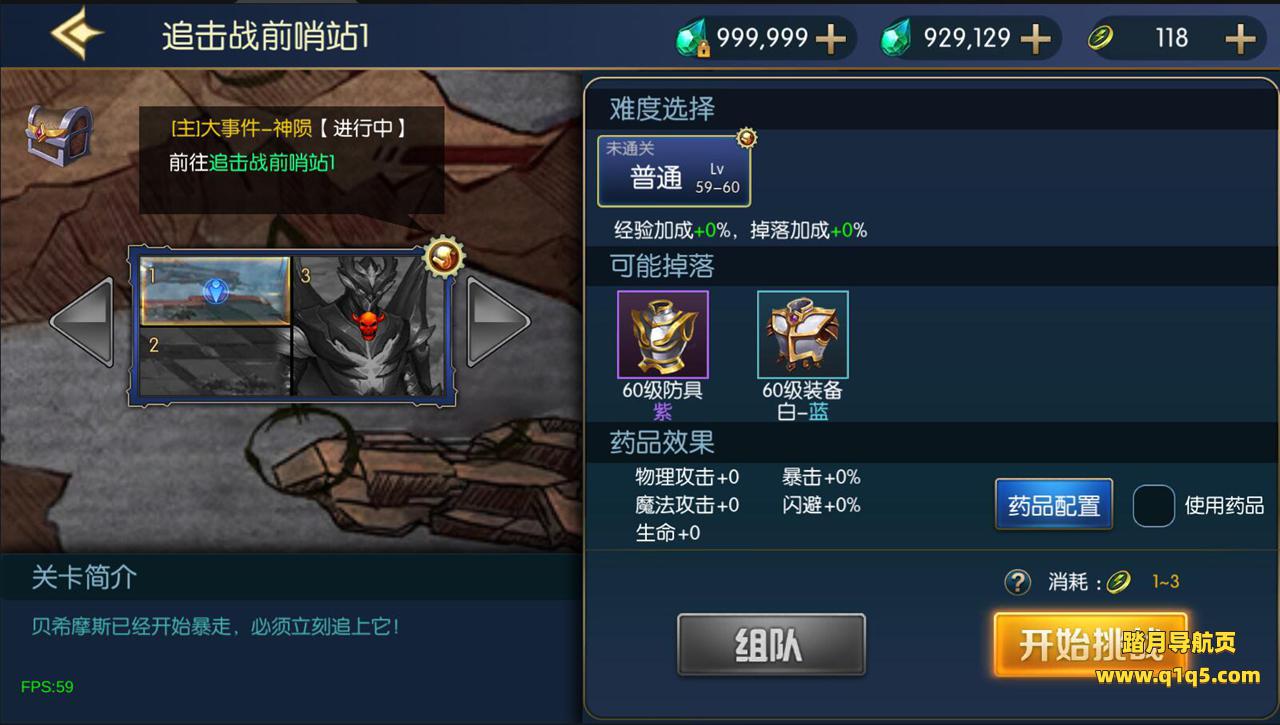Open the 药品配置 potion setup
The image size is (1280, 725).
[1054, 505]
